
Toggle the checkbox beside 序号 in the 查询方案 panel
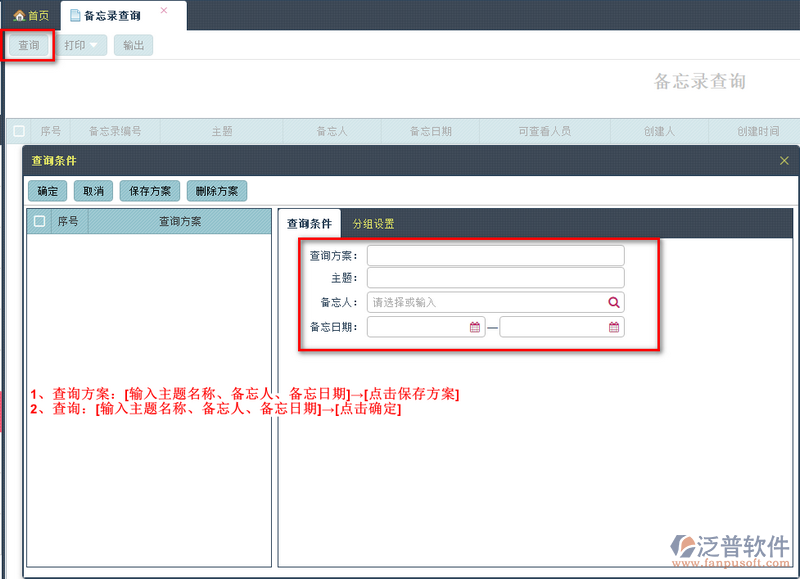tap(38, 221)
